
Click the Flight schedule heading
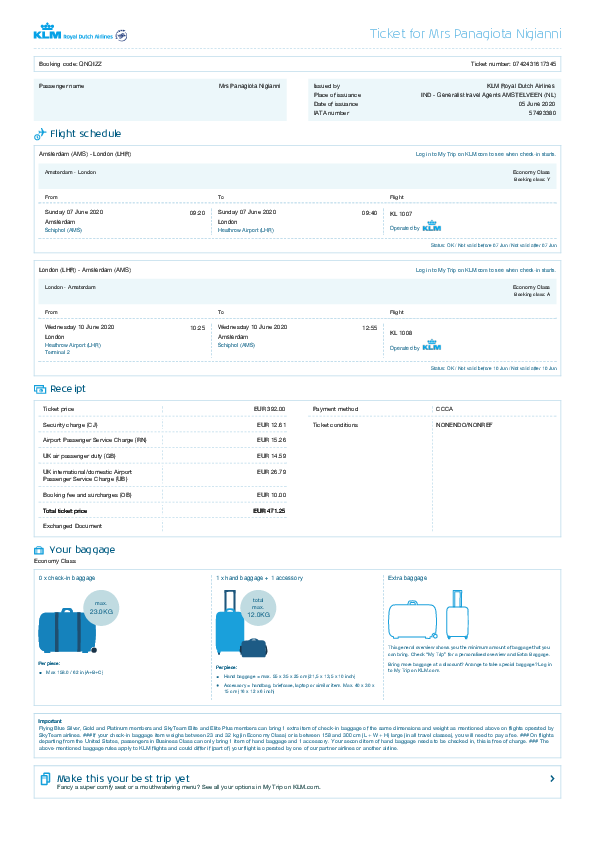(x=85, y=134)
